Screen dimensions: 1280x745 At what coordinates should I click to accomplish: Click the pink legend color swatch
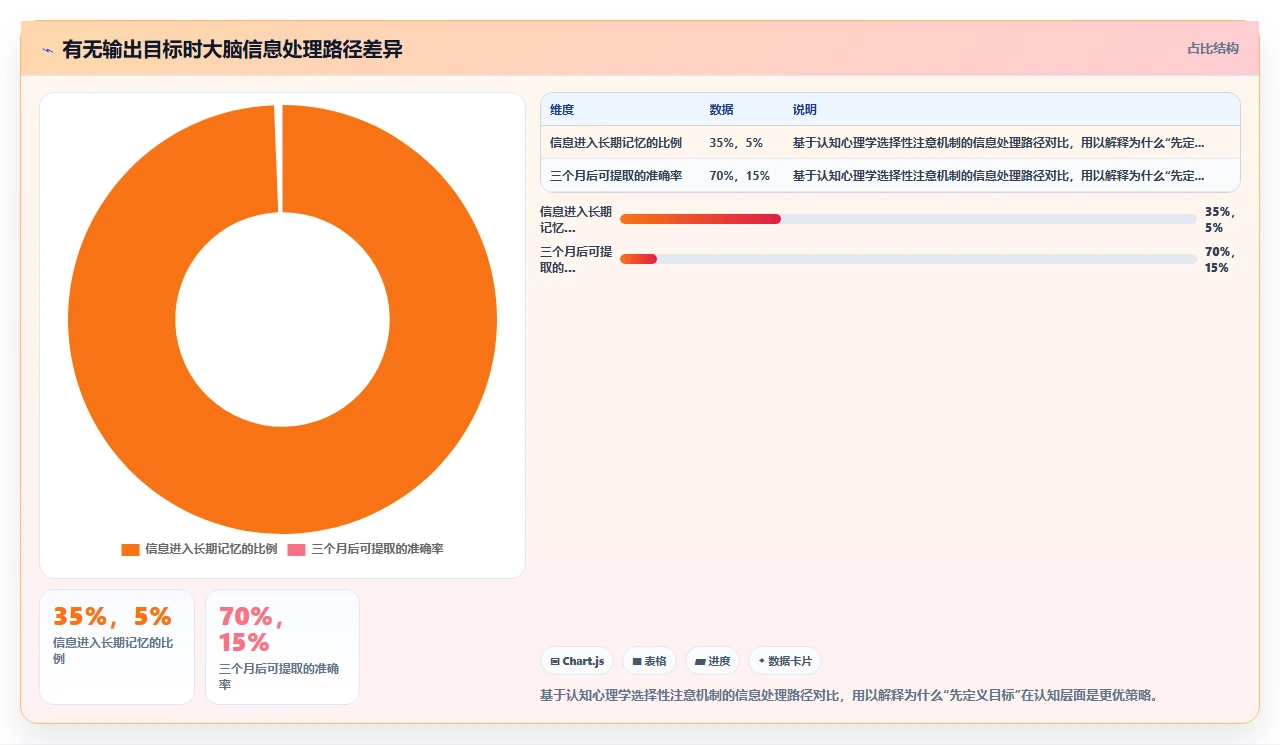click(296, 550)
